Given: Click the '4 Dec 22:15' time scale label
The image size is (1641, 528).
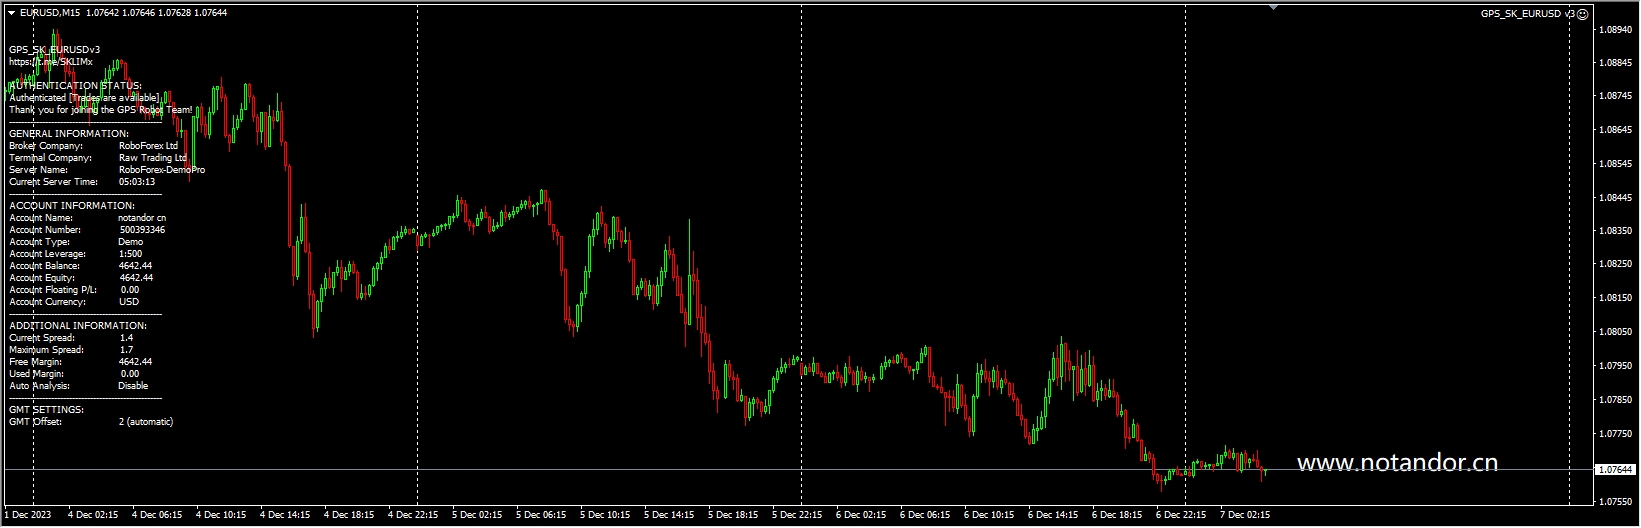Looking at the screenshot, I should pyautogui.click(x=413, y=515).
